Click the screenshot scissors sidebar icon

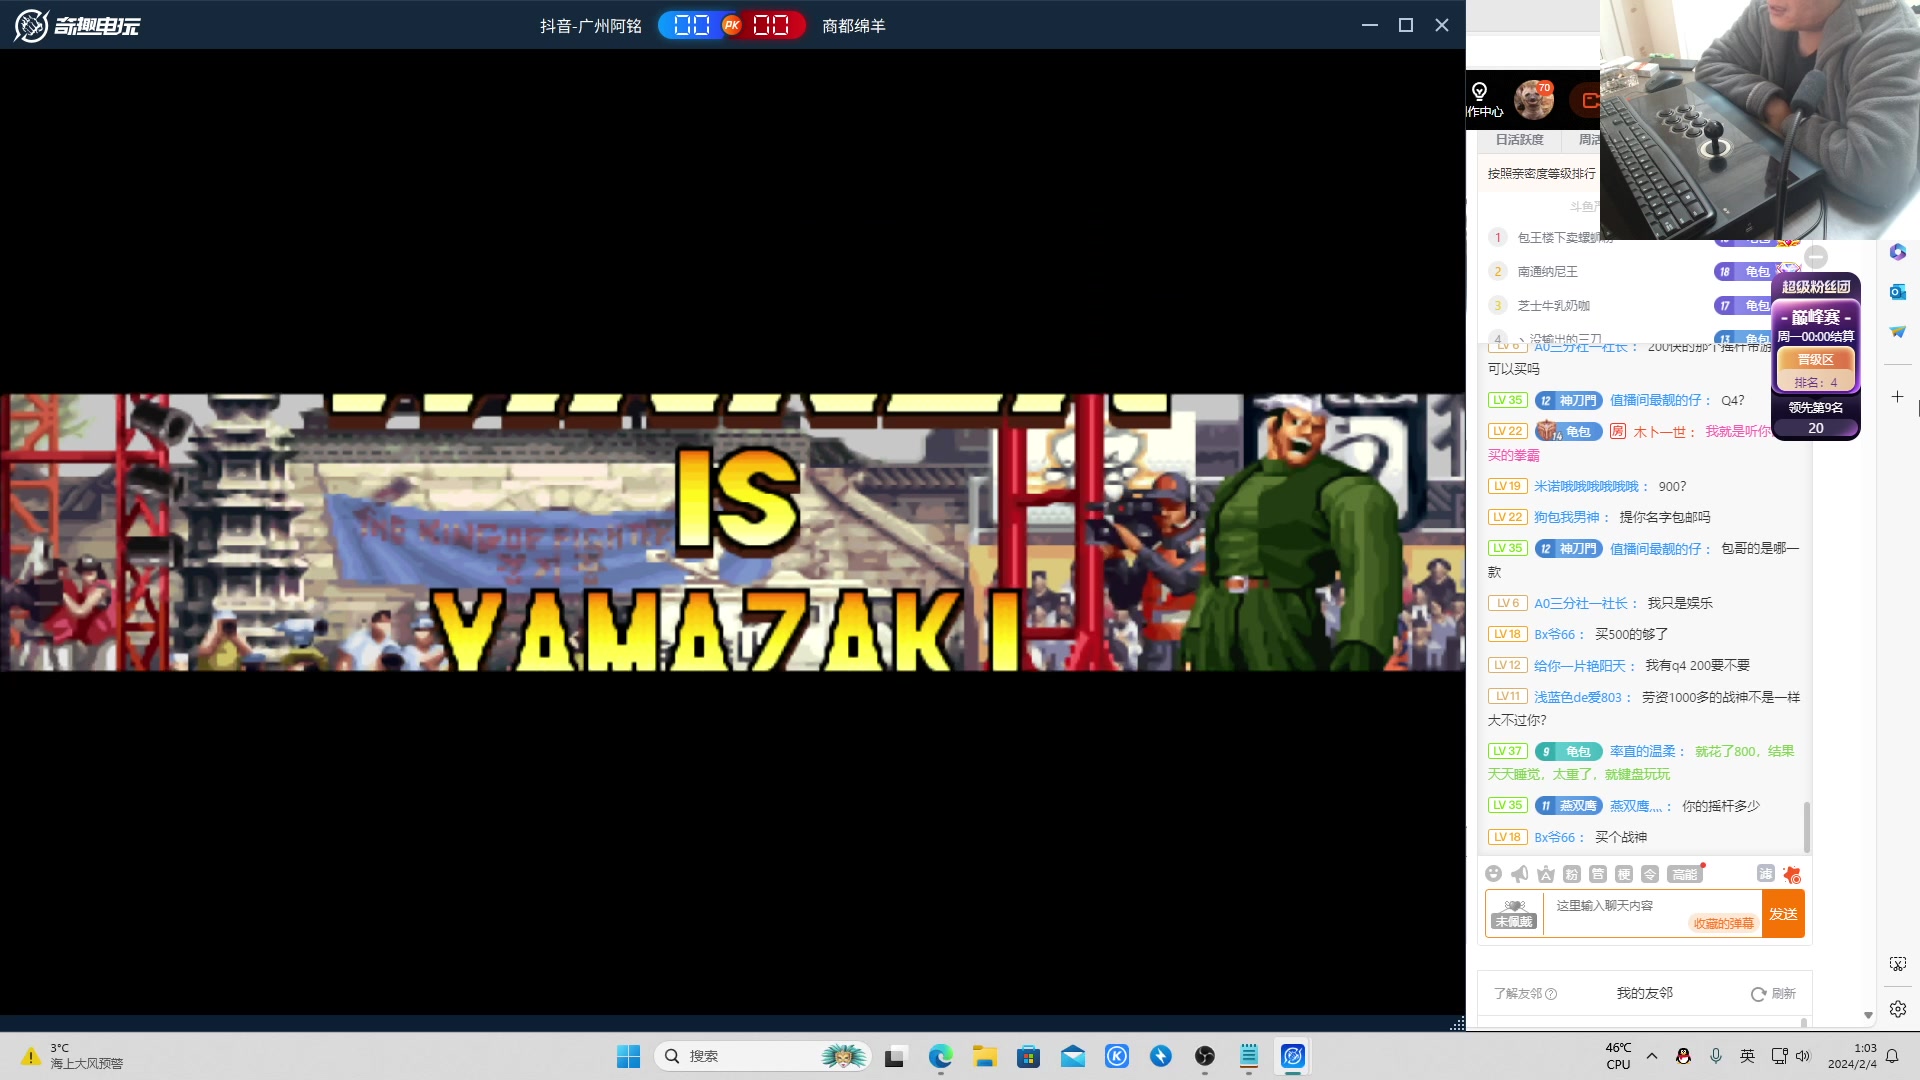click(1898, 964)
